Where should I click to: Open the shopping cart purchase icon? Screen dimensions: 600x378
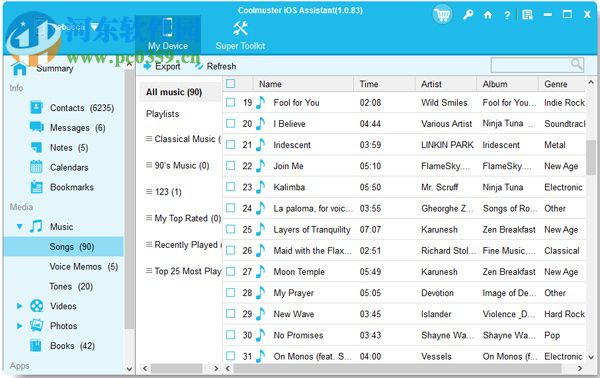coord(442,15)
